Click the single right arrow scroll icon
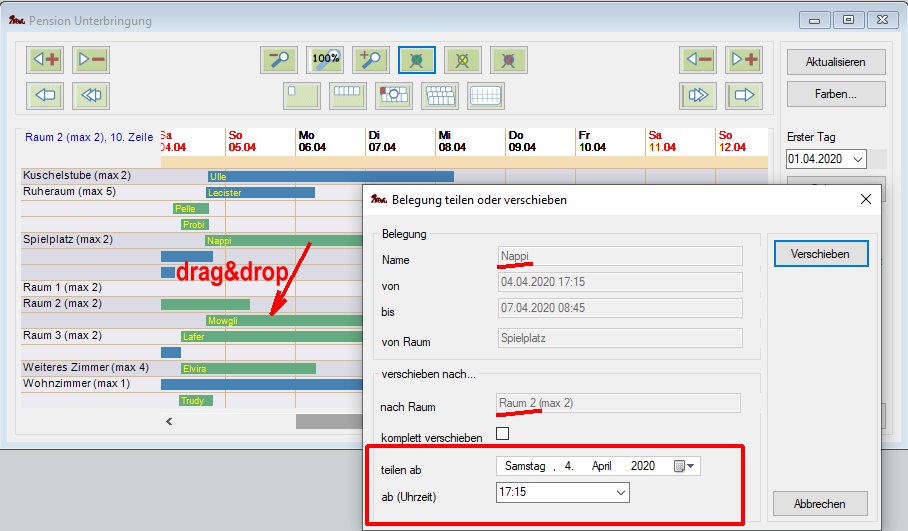908x531 pixels. (744, 96)
